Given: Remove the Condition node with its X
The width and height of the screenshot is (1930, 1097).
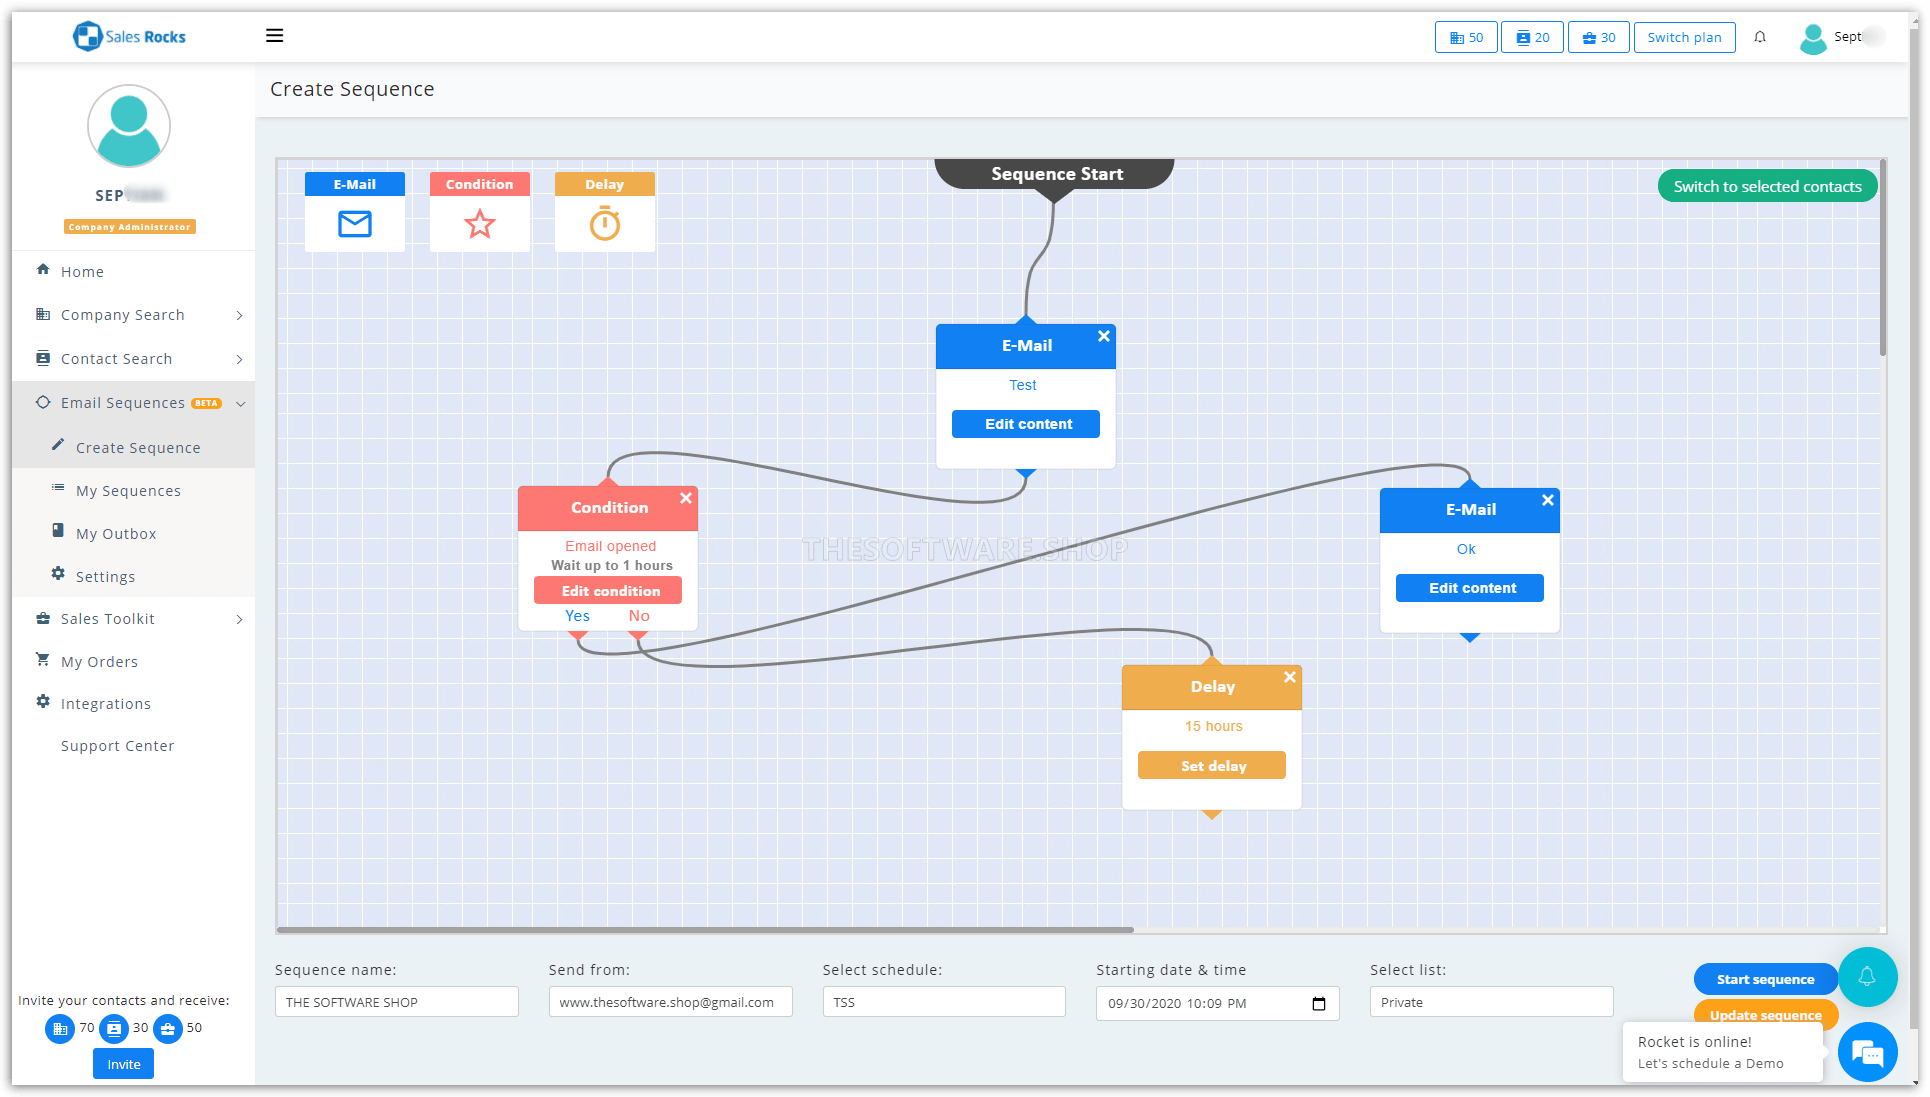Looking at the screenshot, I should click(686, 498).
